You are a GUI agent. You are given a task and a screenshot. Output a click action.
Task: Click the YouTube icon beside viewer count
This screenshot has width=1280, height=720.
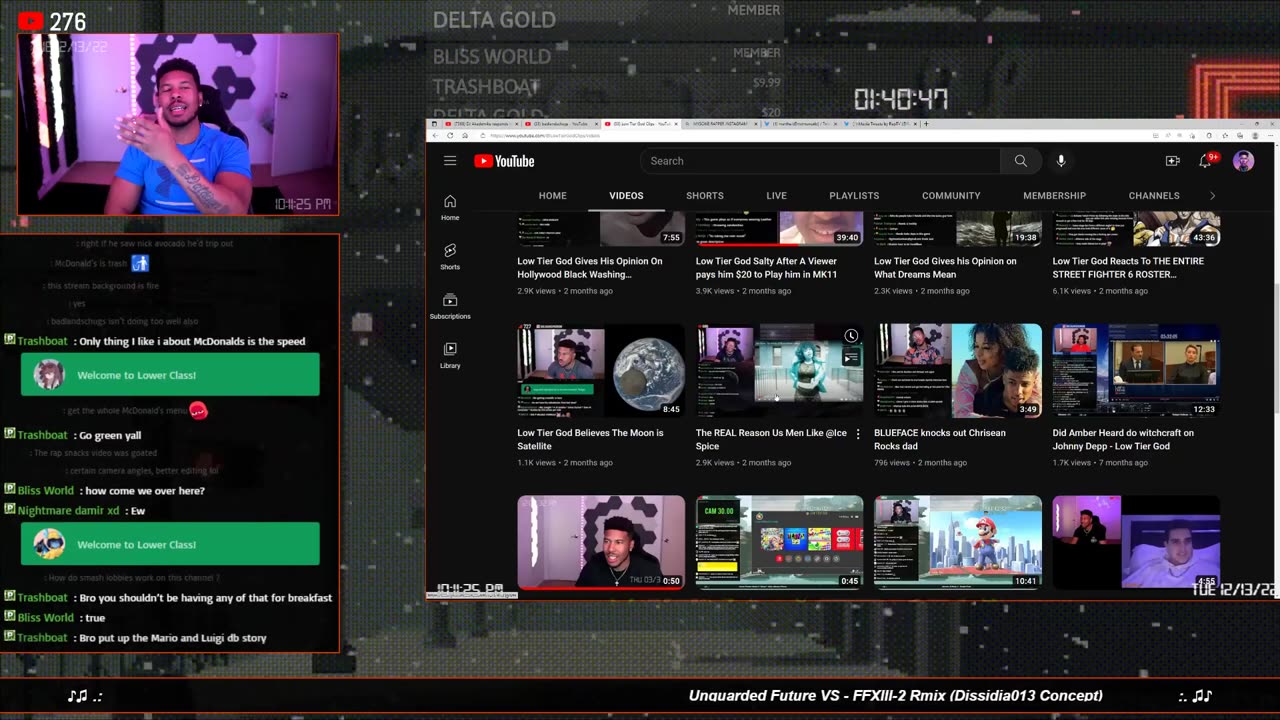[30, 21]
